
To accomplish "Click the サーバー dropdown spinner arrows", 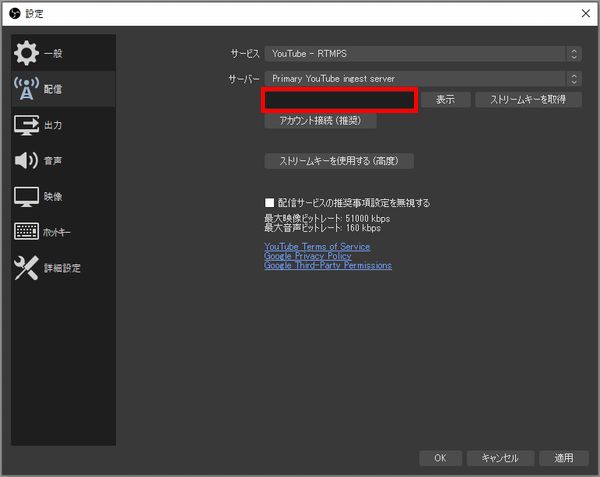I will 574,79.
